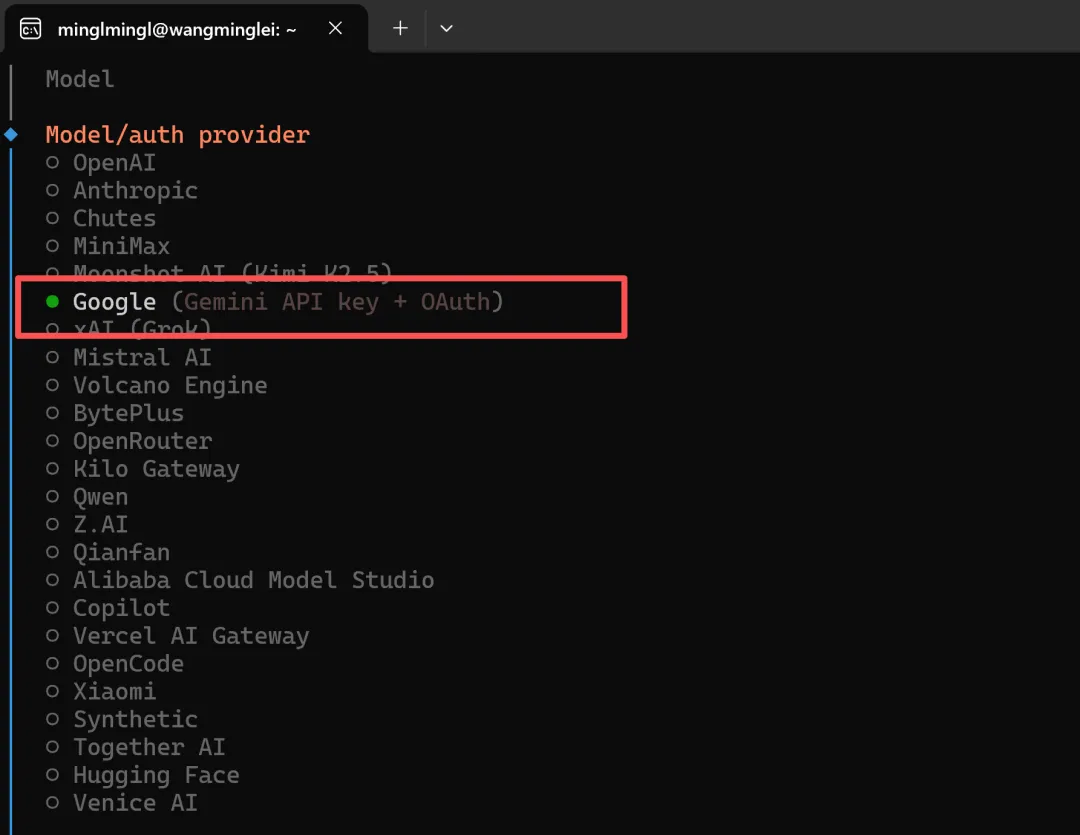The width and height of the screenshot is (1080, 835).
Task: Select the OpenRouter provider
Action: tap(53, 441)
